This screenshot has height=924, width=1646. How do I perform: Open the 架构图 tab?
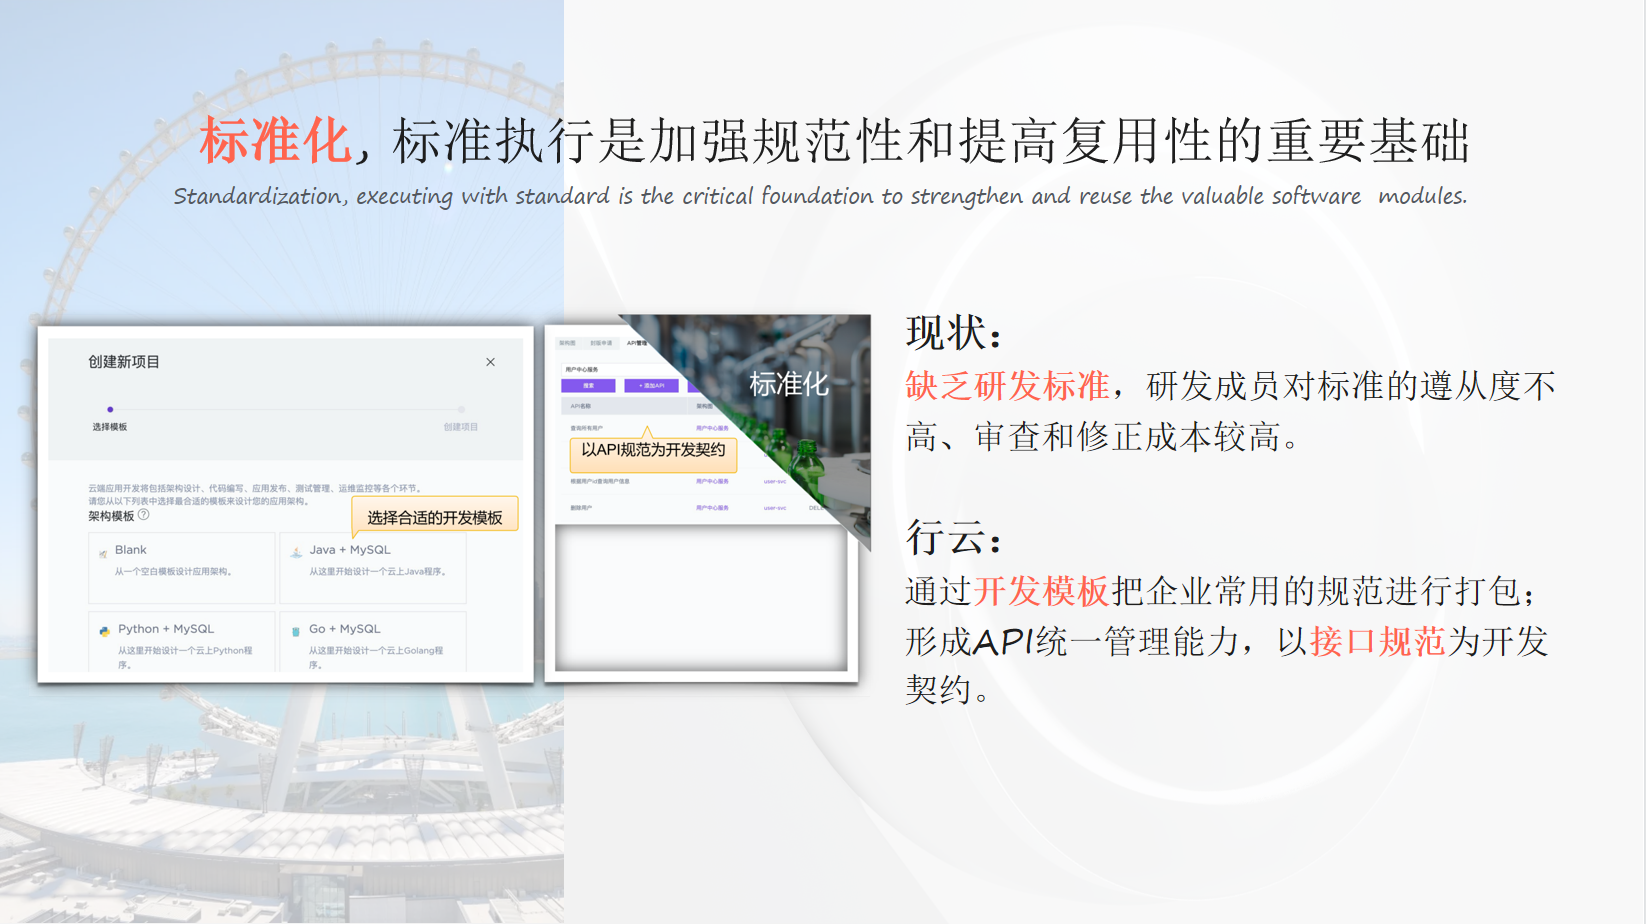point(567,343)
